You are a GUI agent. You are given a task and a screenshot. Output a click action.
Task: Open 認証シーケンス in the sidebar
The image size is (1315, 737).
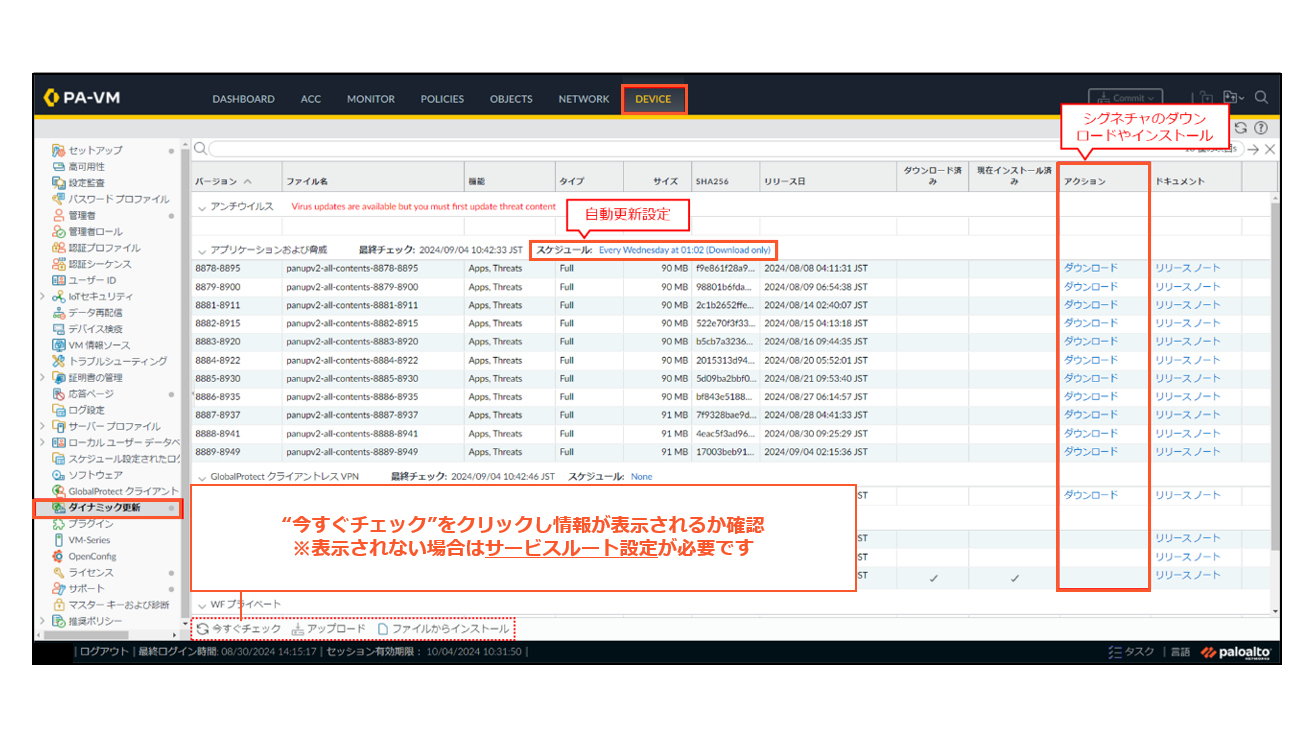point(99,264)
